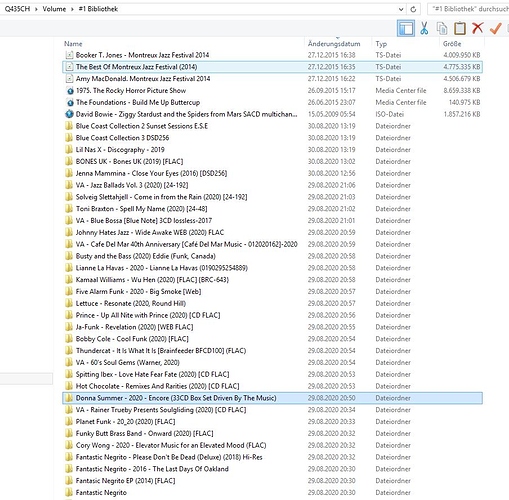Viewport: 509px width, 500px height.
Task: Click the Cafe Del Mar 40th Anniversary folder icon
Action: pos(69,244)
